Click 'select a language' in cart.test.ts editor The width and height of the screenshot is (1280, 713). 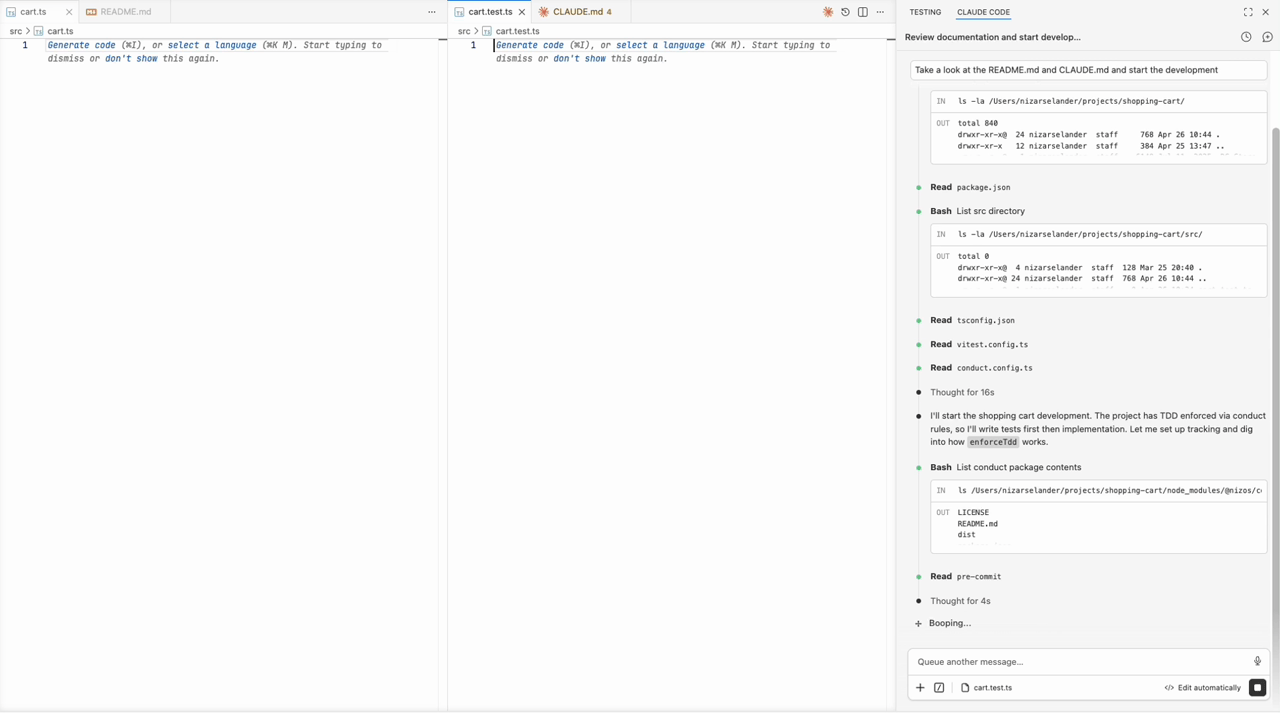point(660,45)
